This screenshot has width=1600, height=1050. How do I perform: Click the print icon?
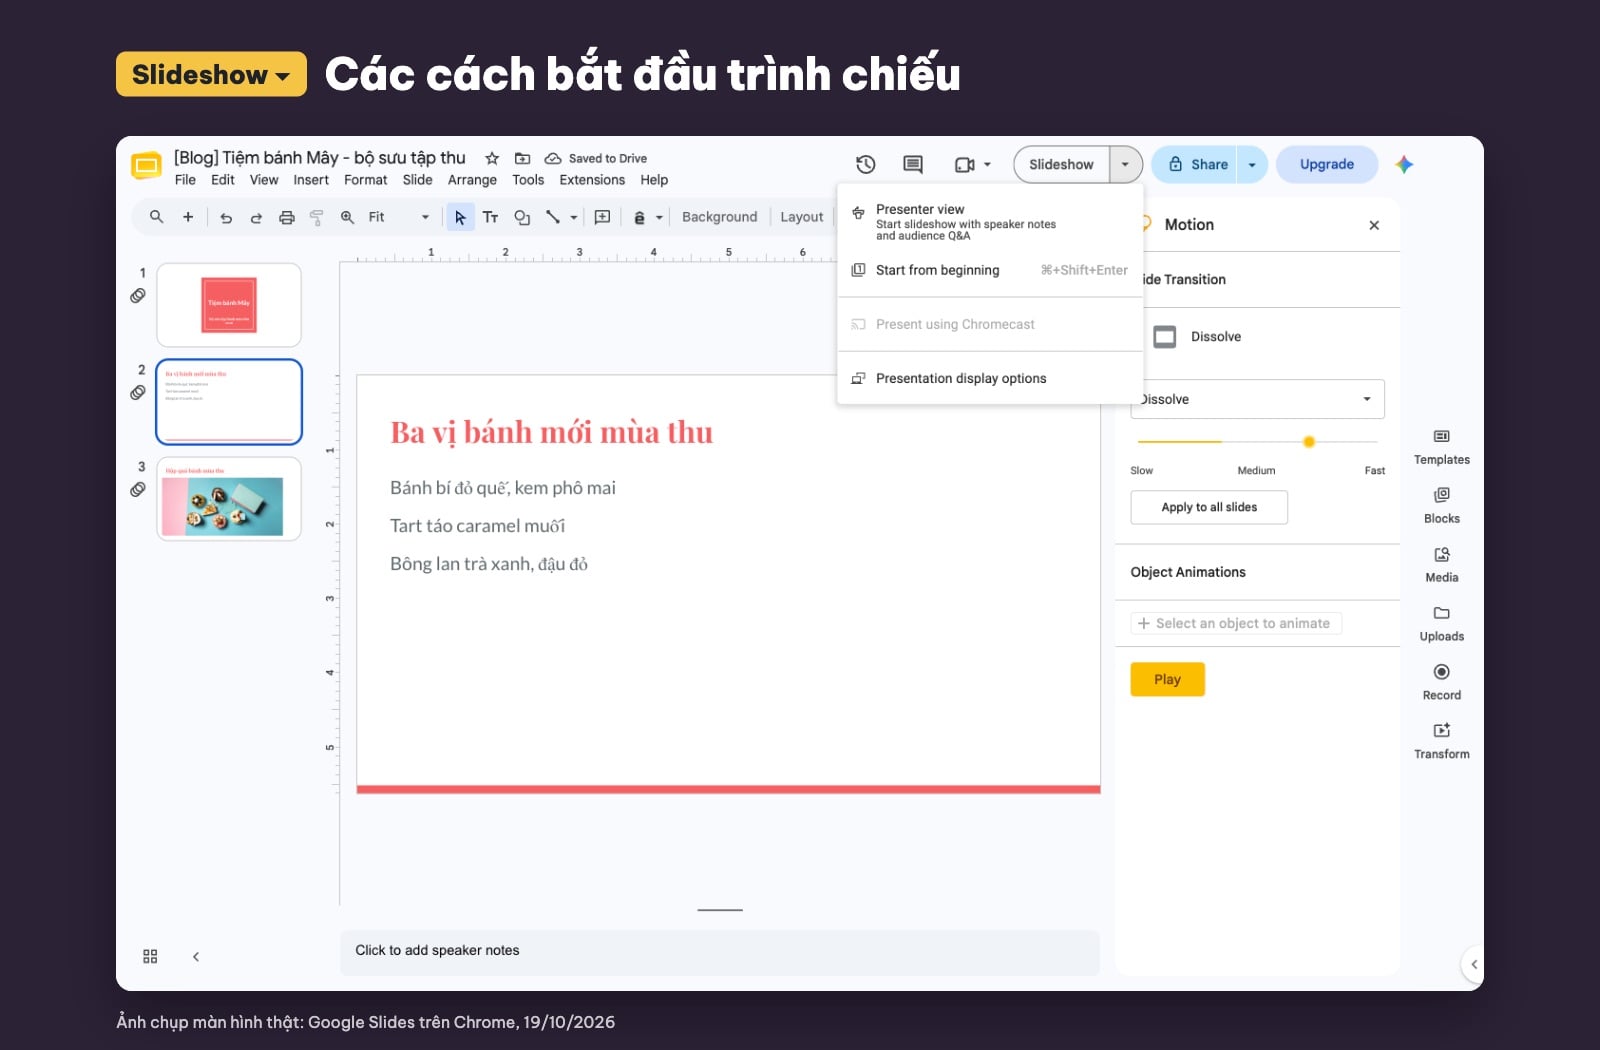[x=287, y=217]
